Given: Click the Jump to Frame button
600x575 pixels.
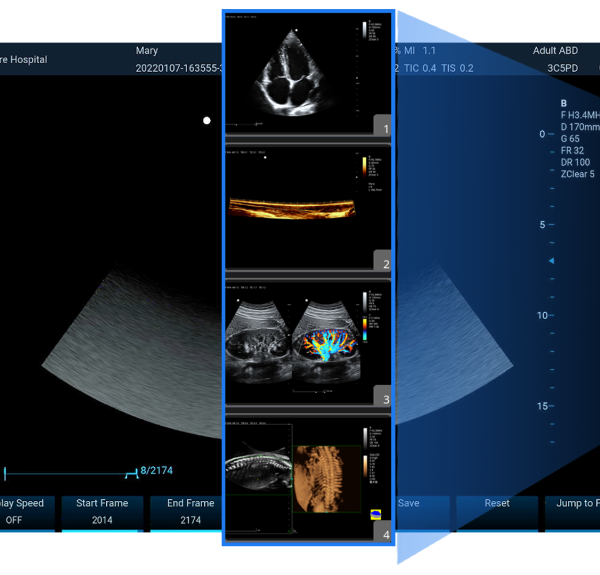Looking at the screenshot, I should (x=575, y=512).
